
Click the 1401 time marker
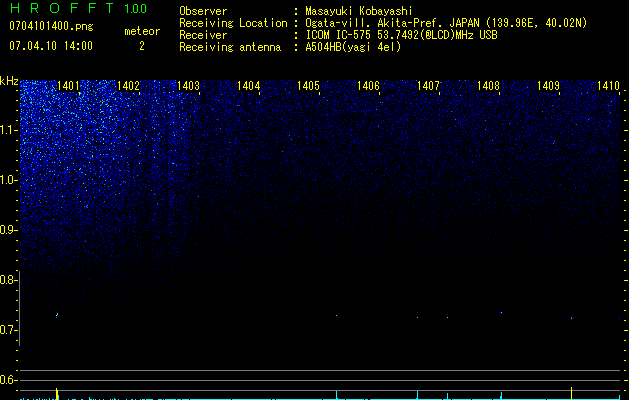[x=69, y=85]
